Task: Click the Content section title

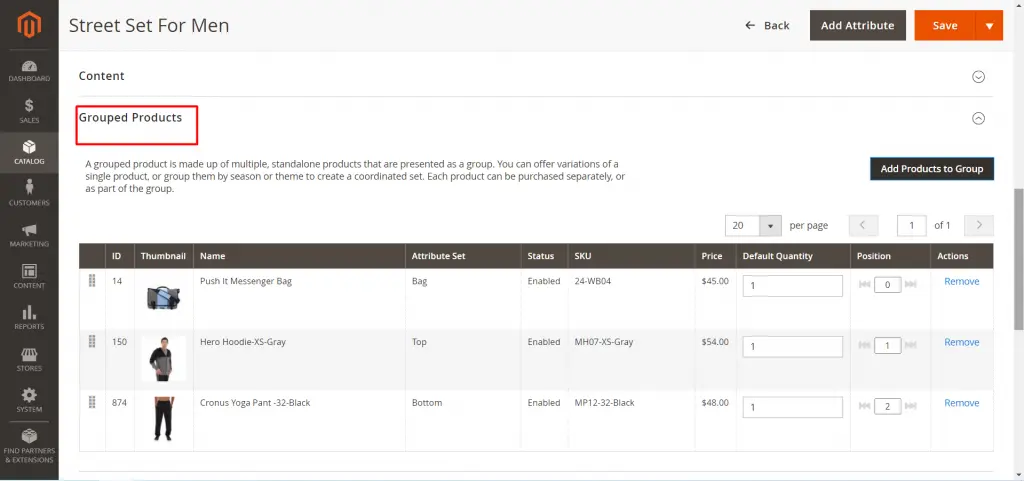Action: tap(101, 76)
